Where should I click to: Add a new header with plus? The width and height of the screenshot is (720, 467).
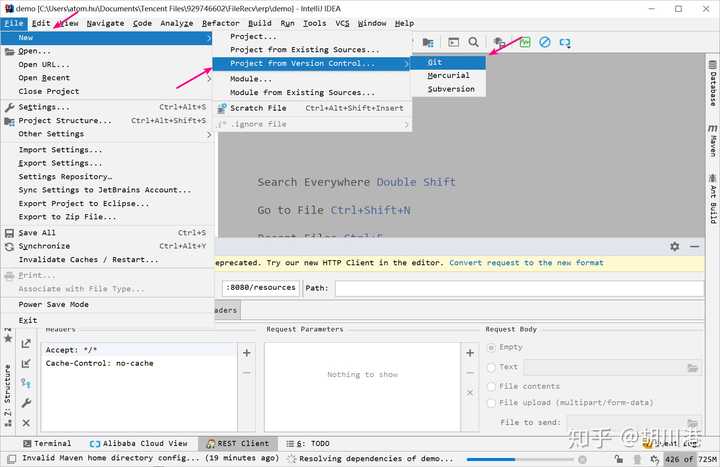pos(247,353)
